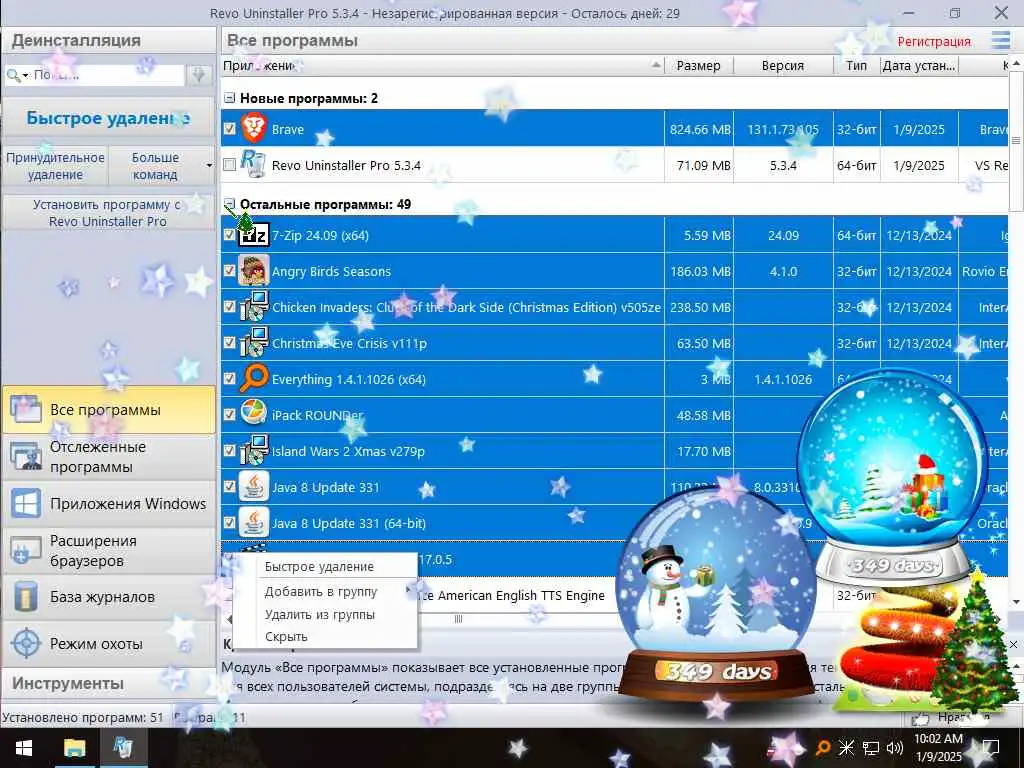Open the notification center icon
The height and width of the screenshot is (768, 1024).
click(x=991, y=748)
